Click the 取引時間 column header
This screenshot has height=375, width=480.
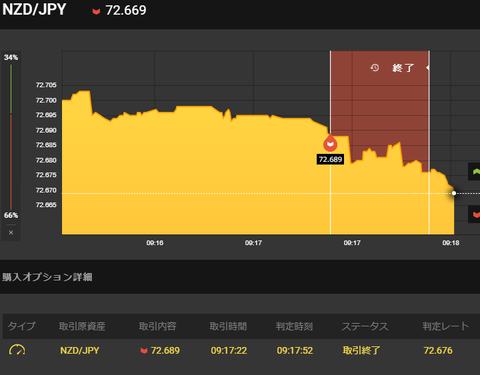click(x=228, y=326)
